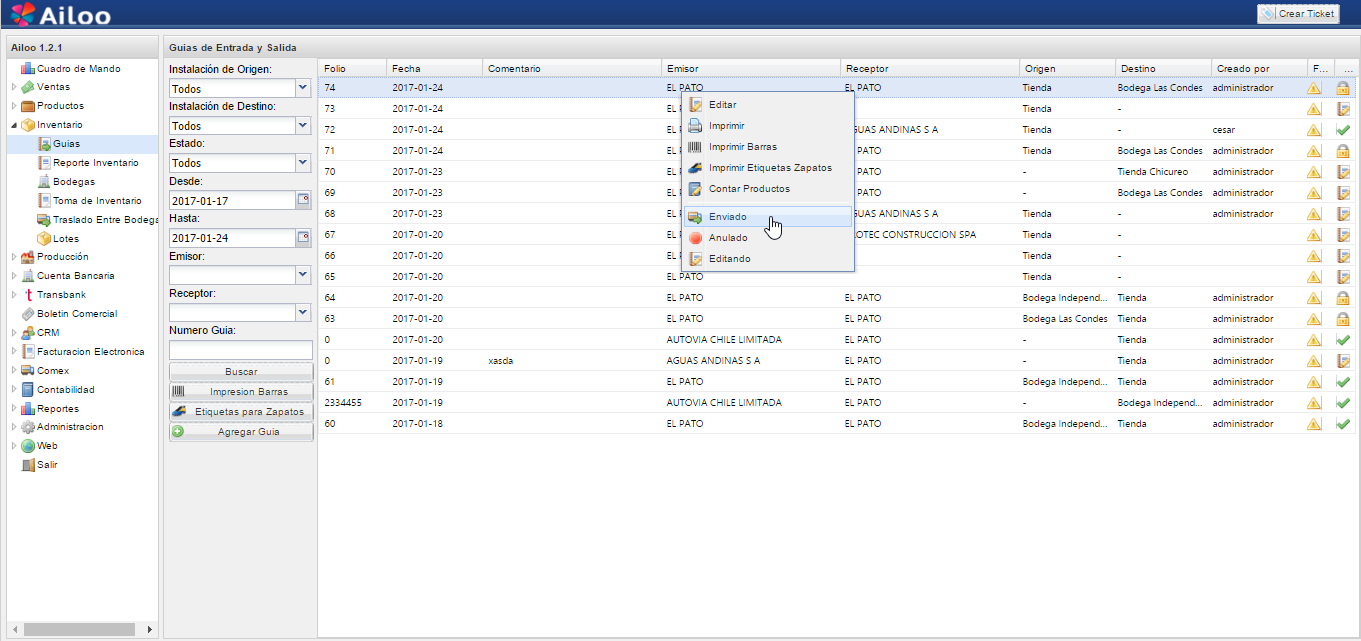Screen dimensions: 1361x641
Task: Click lock icon on folio 63 row
Action: click(x=1343, y=319)
